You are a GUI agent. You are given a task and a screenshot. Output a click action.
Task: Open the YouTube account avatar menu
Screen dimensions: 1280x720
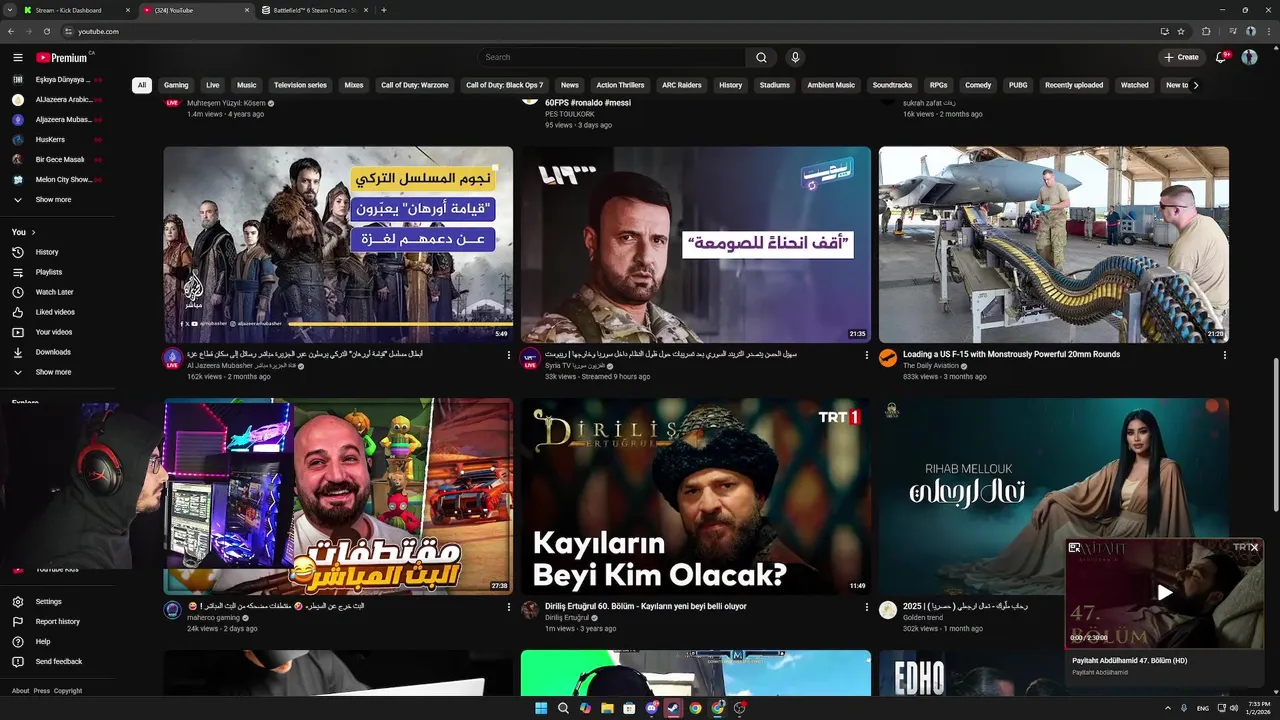pyautogui.click(x=1249, y=57)
